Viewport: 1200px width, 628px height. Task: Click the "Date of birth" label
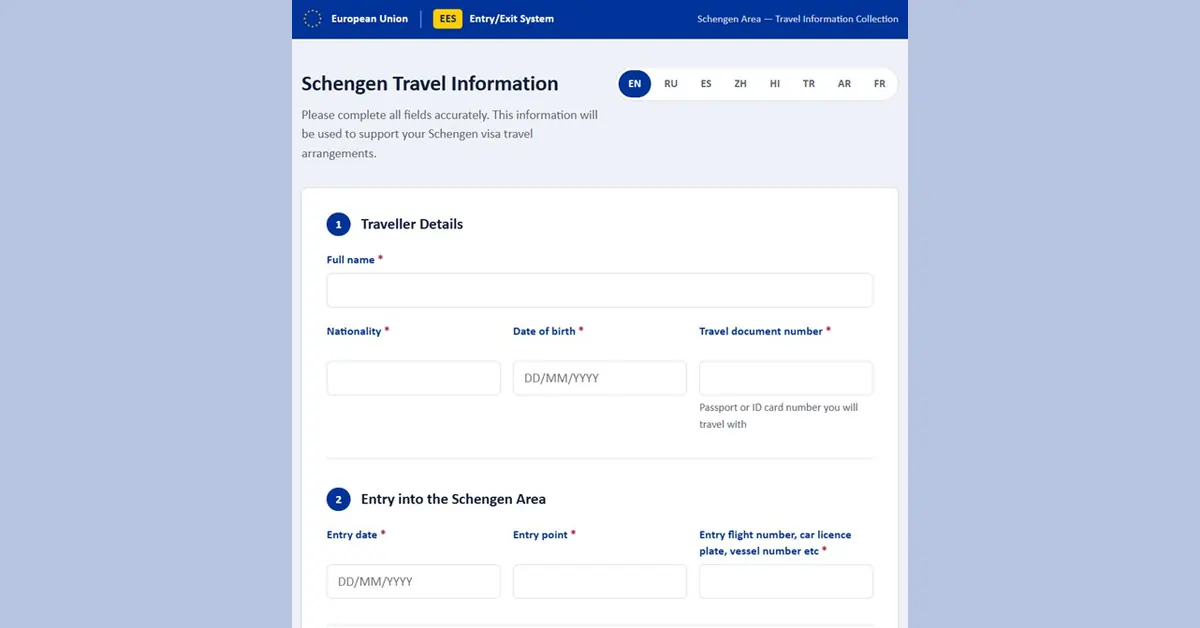click(544, 331)
